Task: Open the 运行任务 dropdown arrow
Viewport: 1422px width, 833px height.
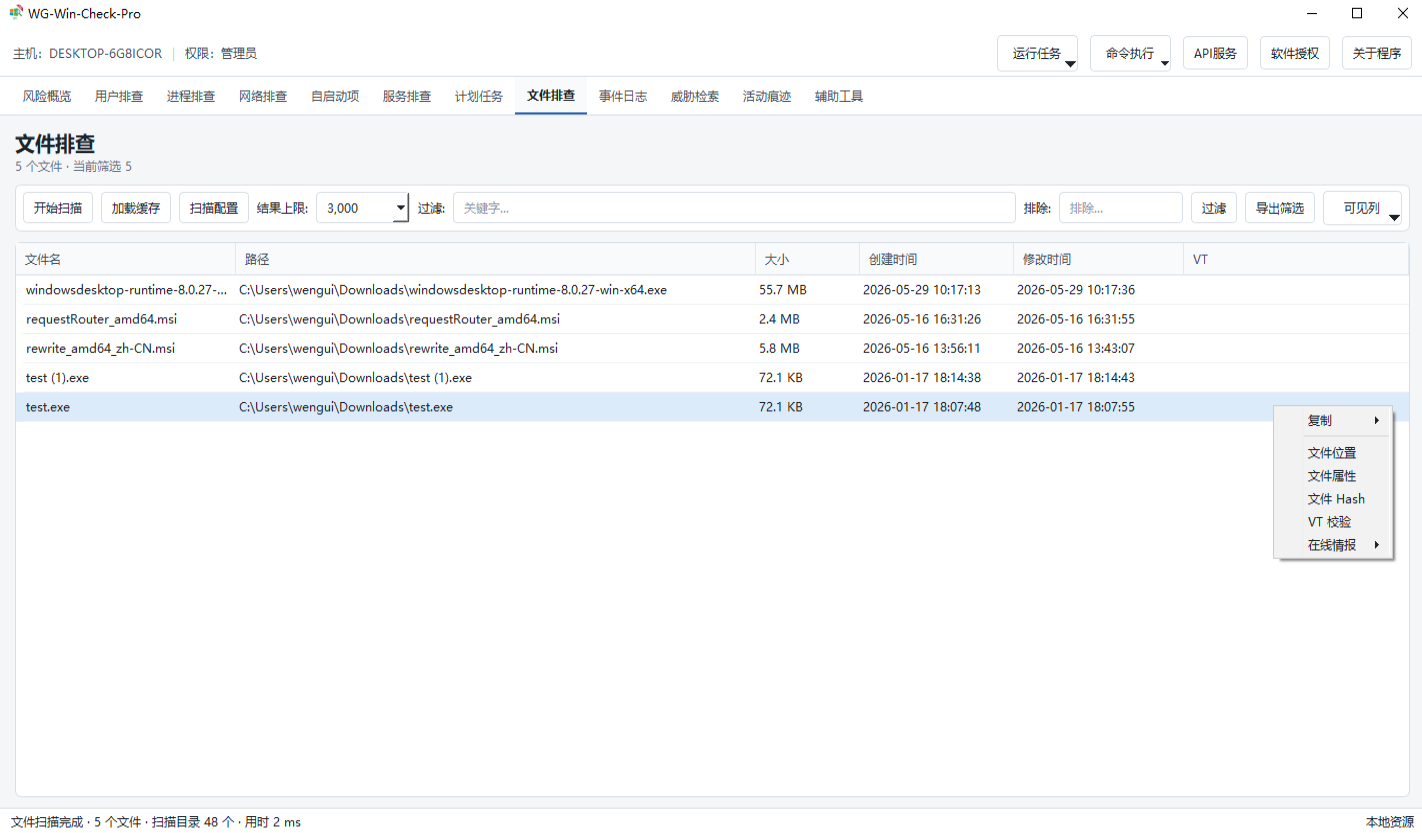Action: (x=1070, y=65)
